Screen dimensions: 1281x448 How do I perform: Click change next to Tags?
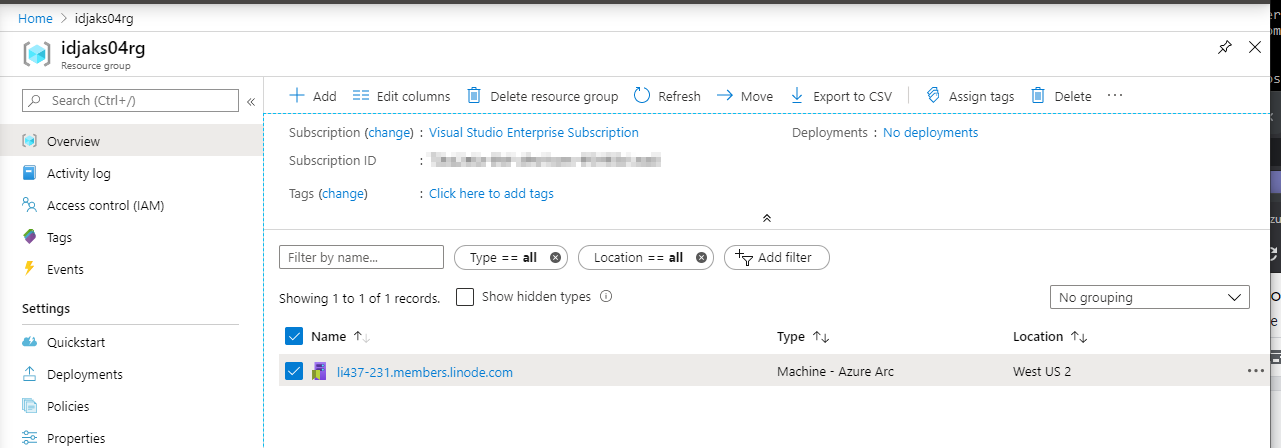343,194
